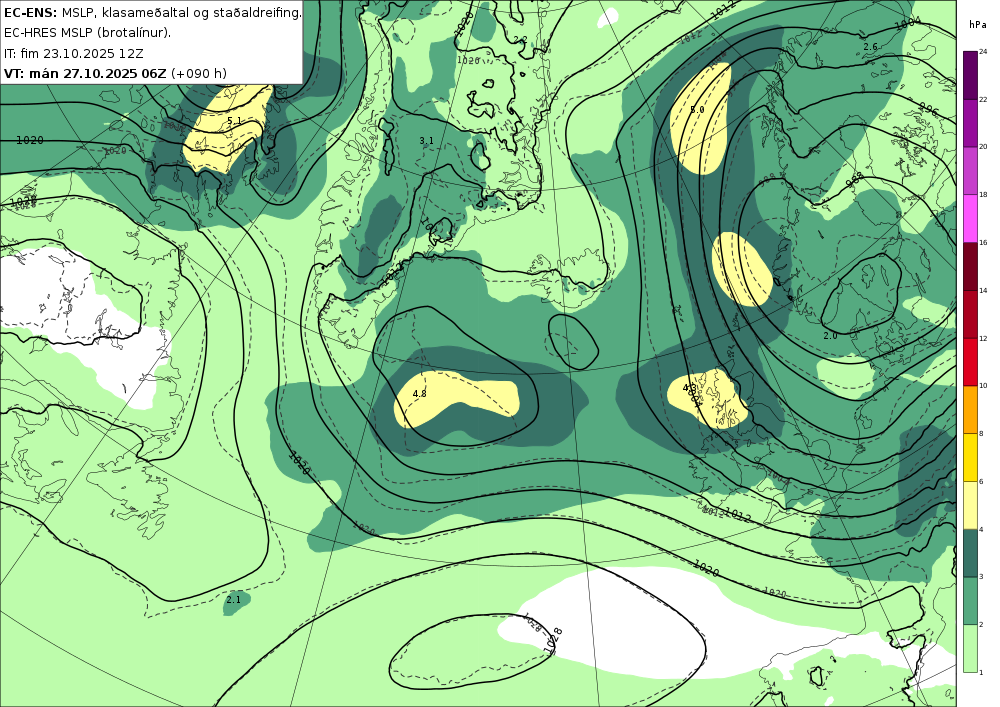Click the 24 tick label on colorbar
Viewport: 1000px width, 707px height.
tap(983, 52)
